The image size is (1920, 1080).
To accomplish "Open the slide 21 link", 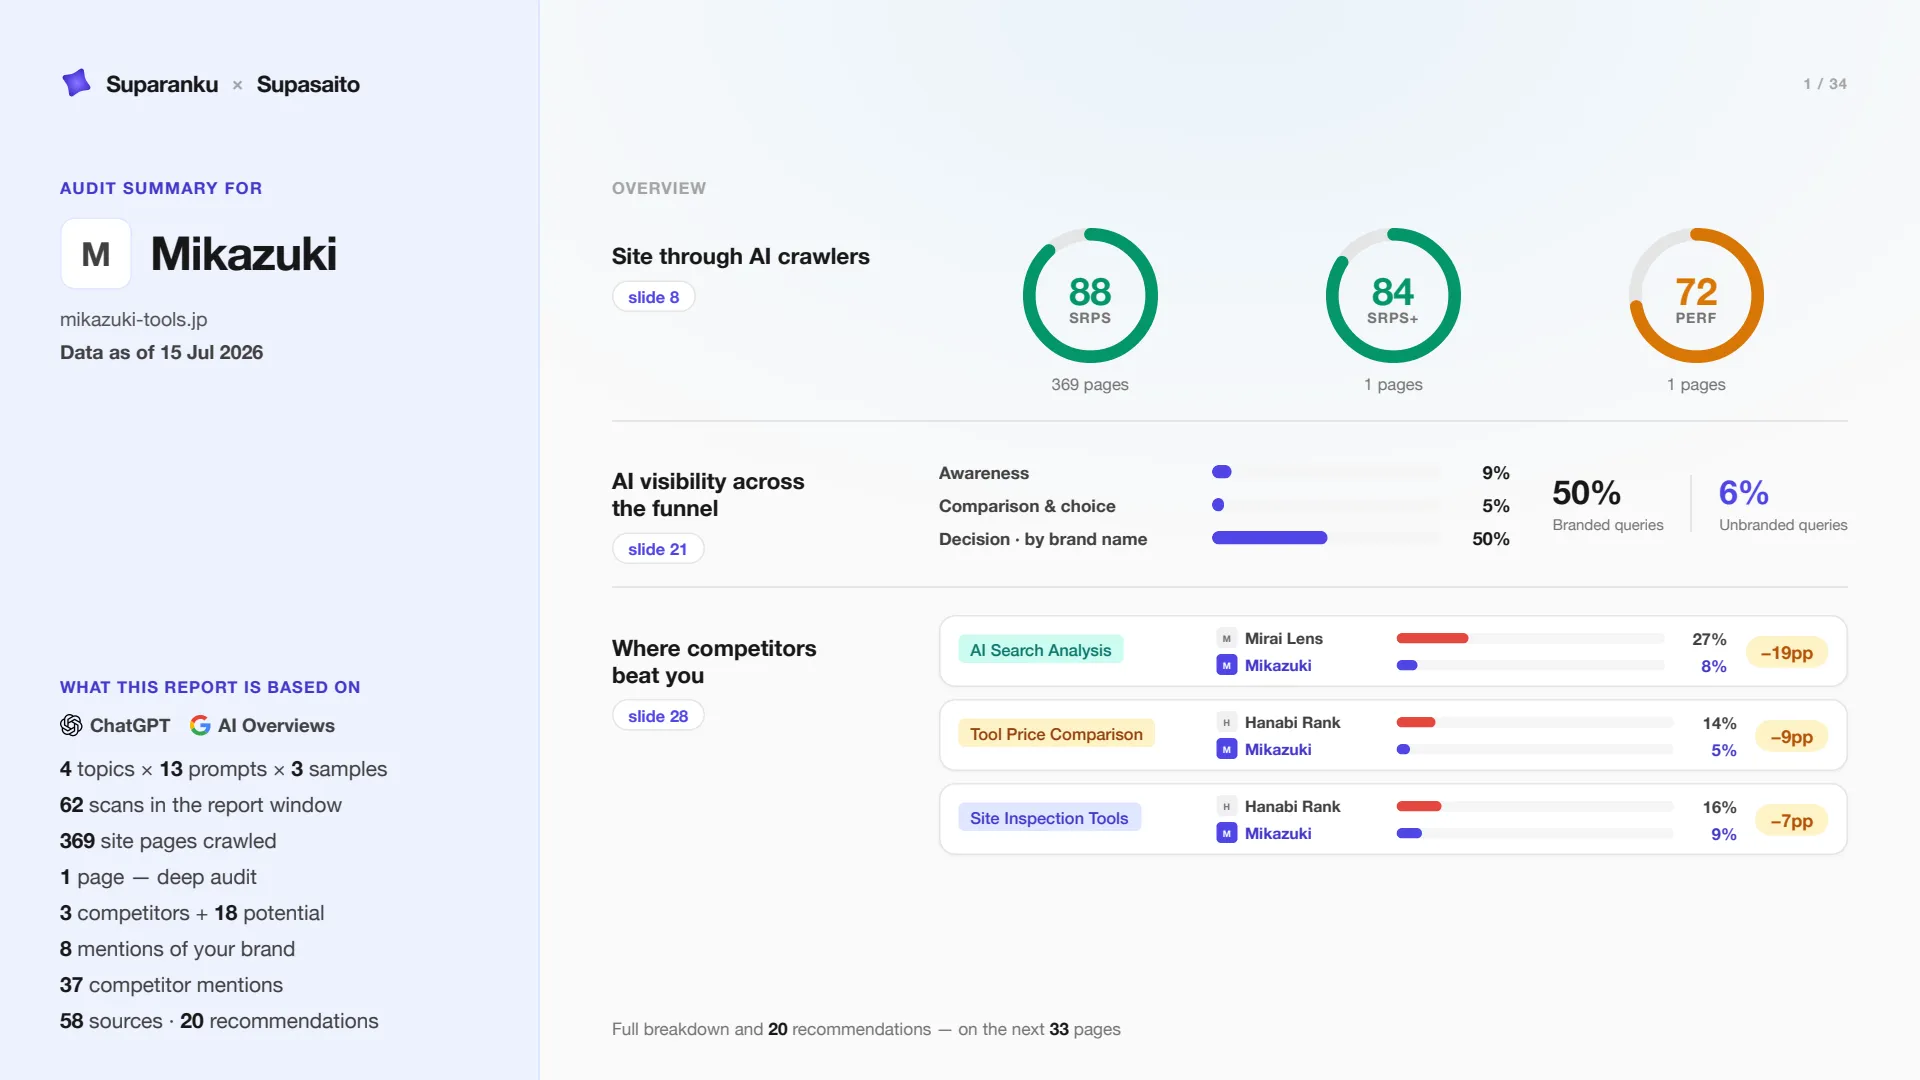I will (657, 549).
